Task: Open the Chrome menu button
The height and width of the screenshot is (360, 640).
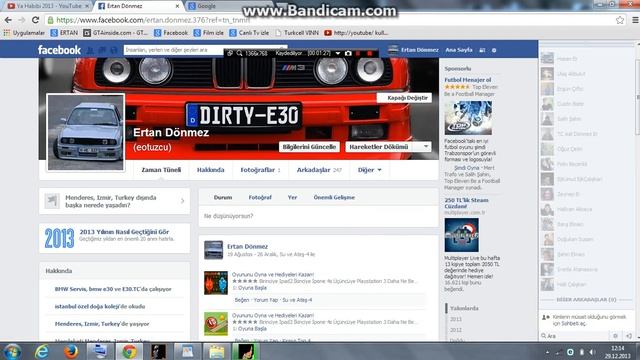Action: pyautogui.click(x=635, y=20)
